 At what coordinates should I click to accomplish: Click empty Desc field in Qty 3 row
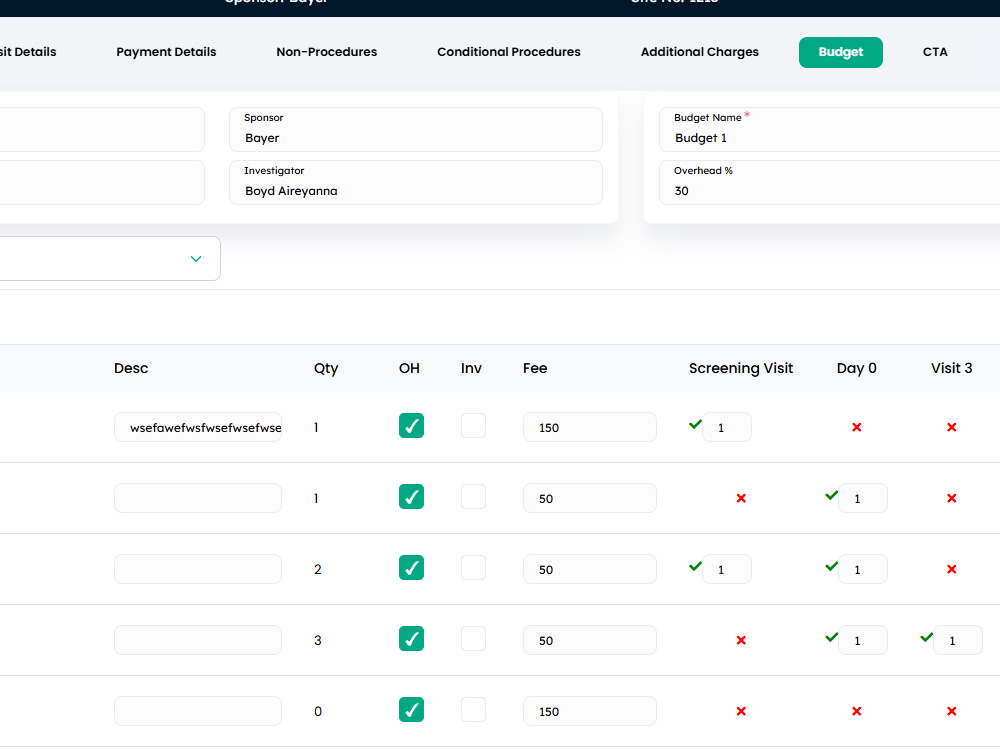point(198,640)
